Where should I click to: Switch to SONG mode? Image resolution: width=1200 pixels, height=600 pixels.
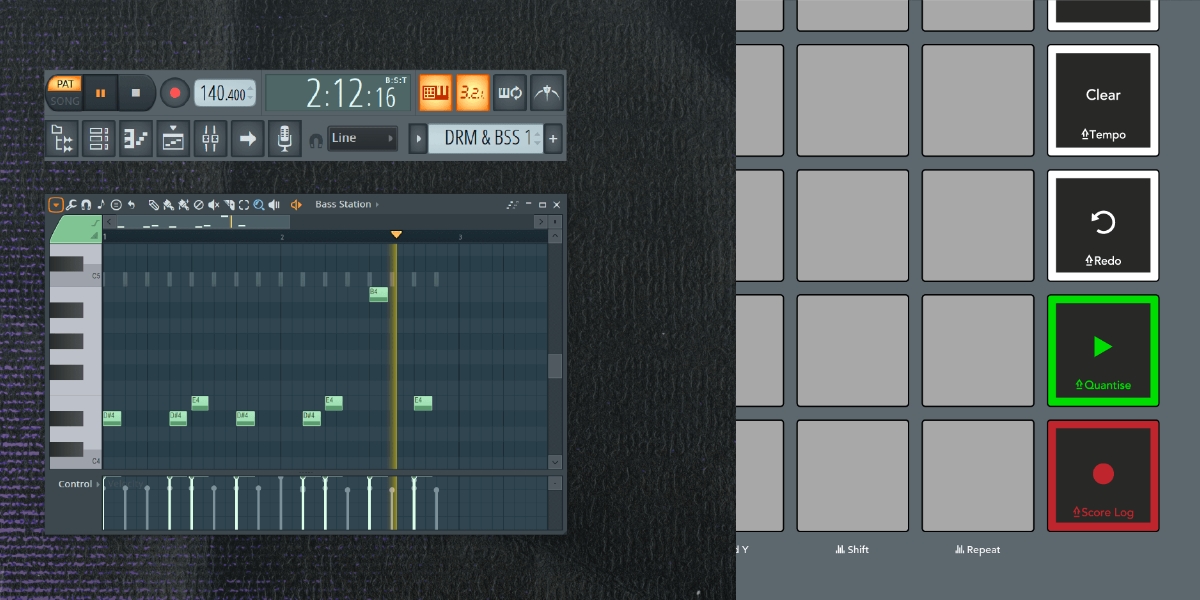tap(65, 101)
